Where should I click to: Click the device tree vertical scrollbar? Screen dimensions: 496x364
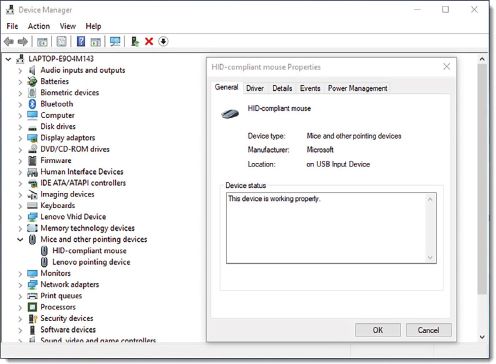482,179
